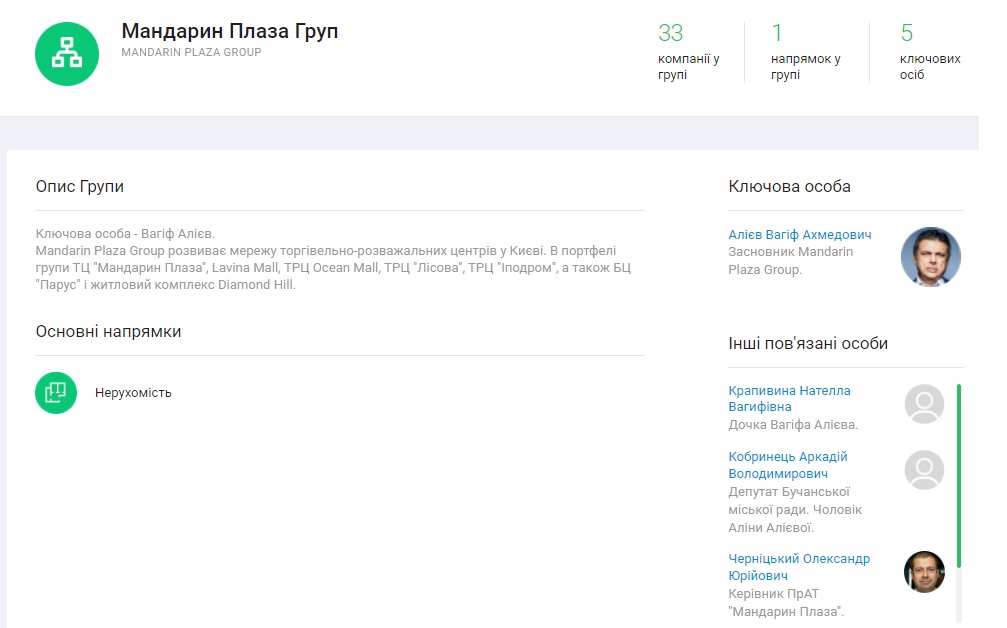Screen dimensions: 1007x628
Task: Click the Нерухомість direction label
Action: tap(133, 393)
